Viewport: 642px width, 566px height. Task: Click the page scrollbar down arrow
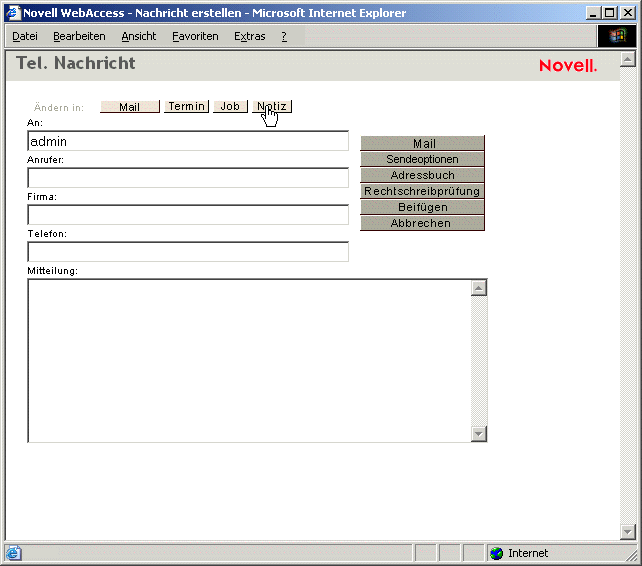[x=628, y=532]
